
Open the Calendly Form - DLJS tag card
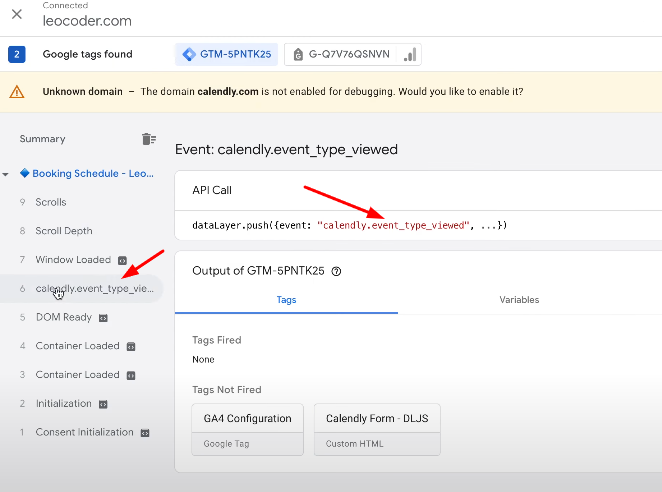[377, 429]
